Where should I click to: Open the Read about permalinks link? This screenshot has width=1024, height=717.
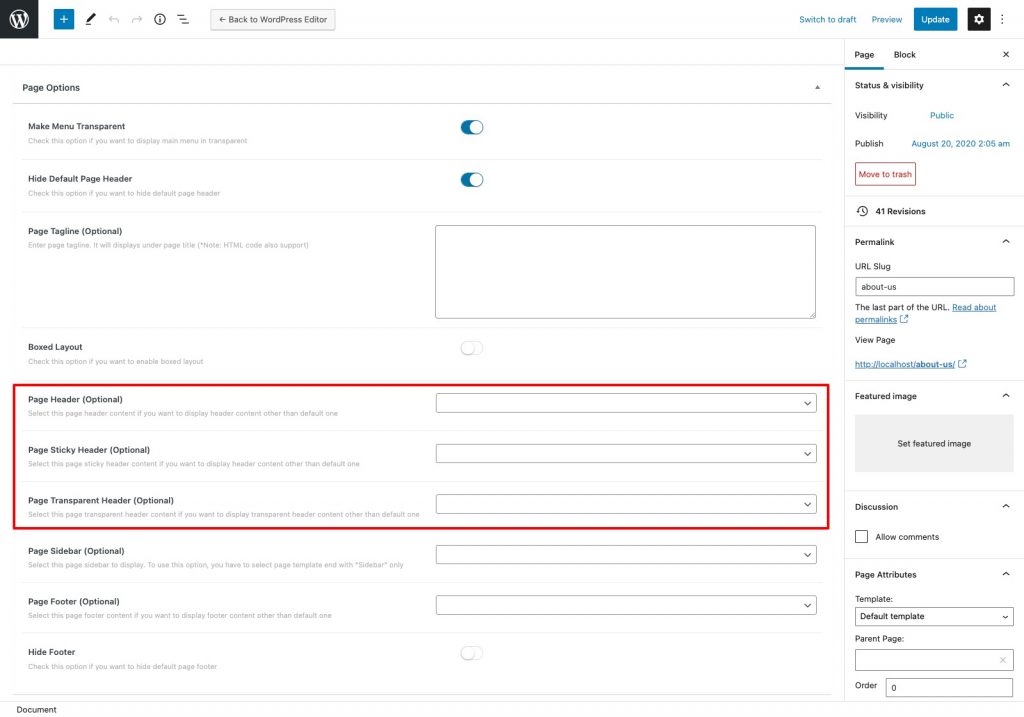pos(974,307)
